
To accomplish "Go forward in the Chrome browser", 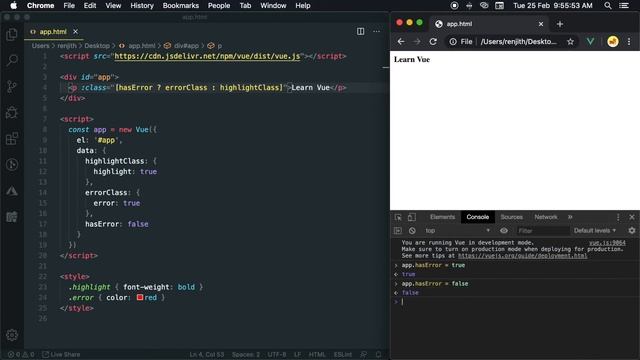I will 417,42.
